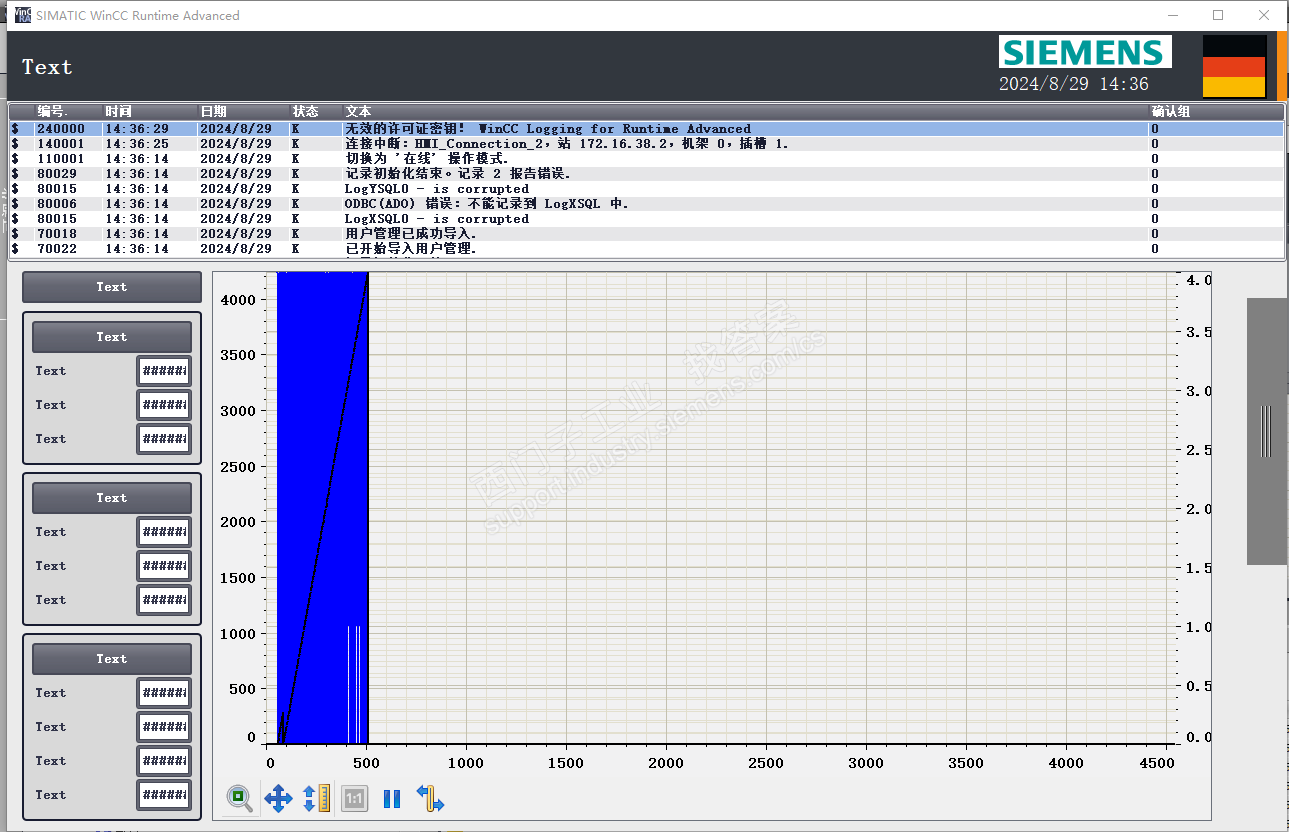Click the 编号 column header in alarm view

pyautogui.click(x=67, y=111)
